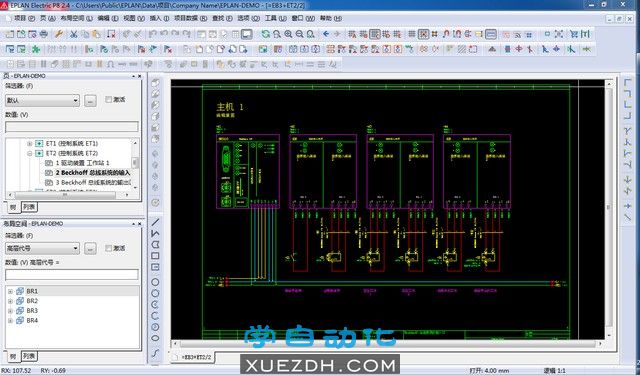Open the 项目数据 menu
640x375 pixels.
tap(191, 18)
